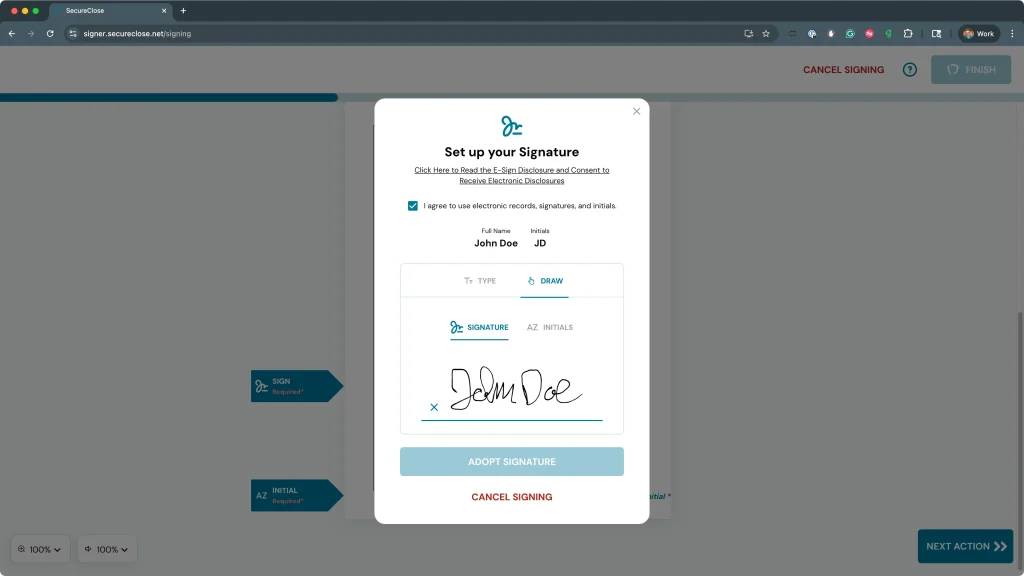Reload the page using browser refresh icon

(x=50, y=33)
